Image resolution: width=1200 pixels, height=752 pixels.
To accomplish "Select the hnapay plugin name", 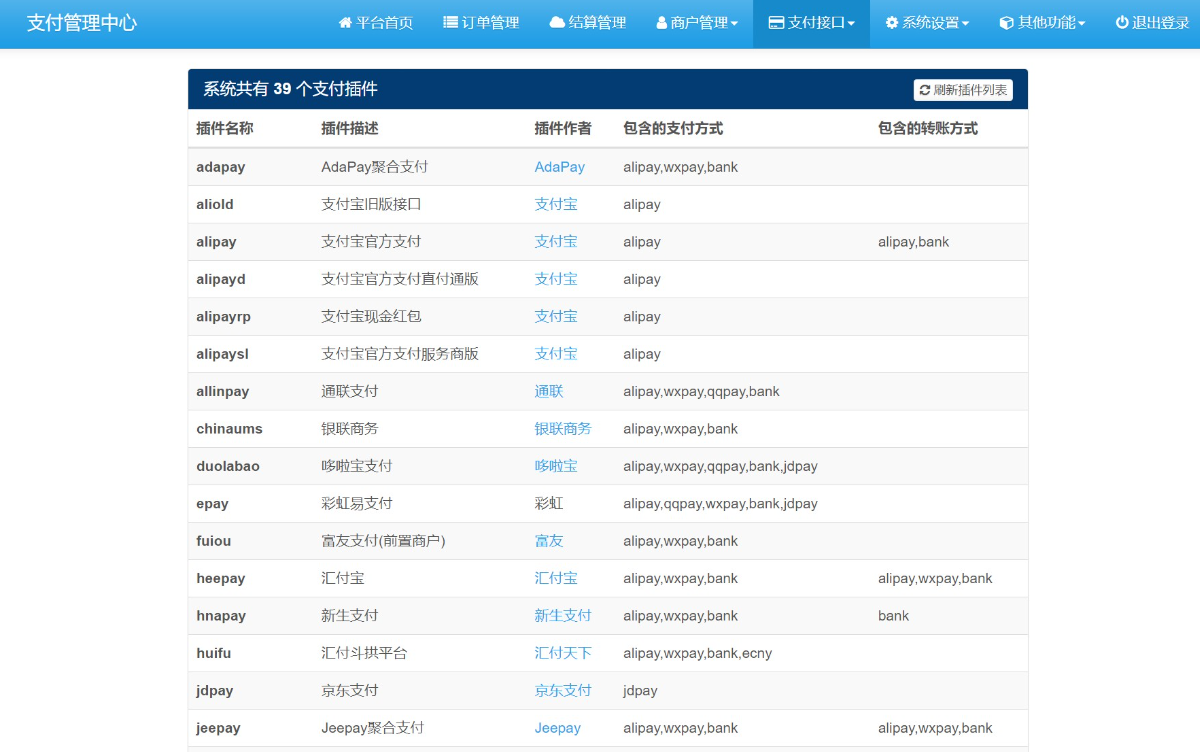I will (x=221, y=615).
